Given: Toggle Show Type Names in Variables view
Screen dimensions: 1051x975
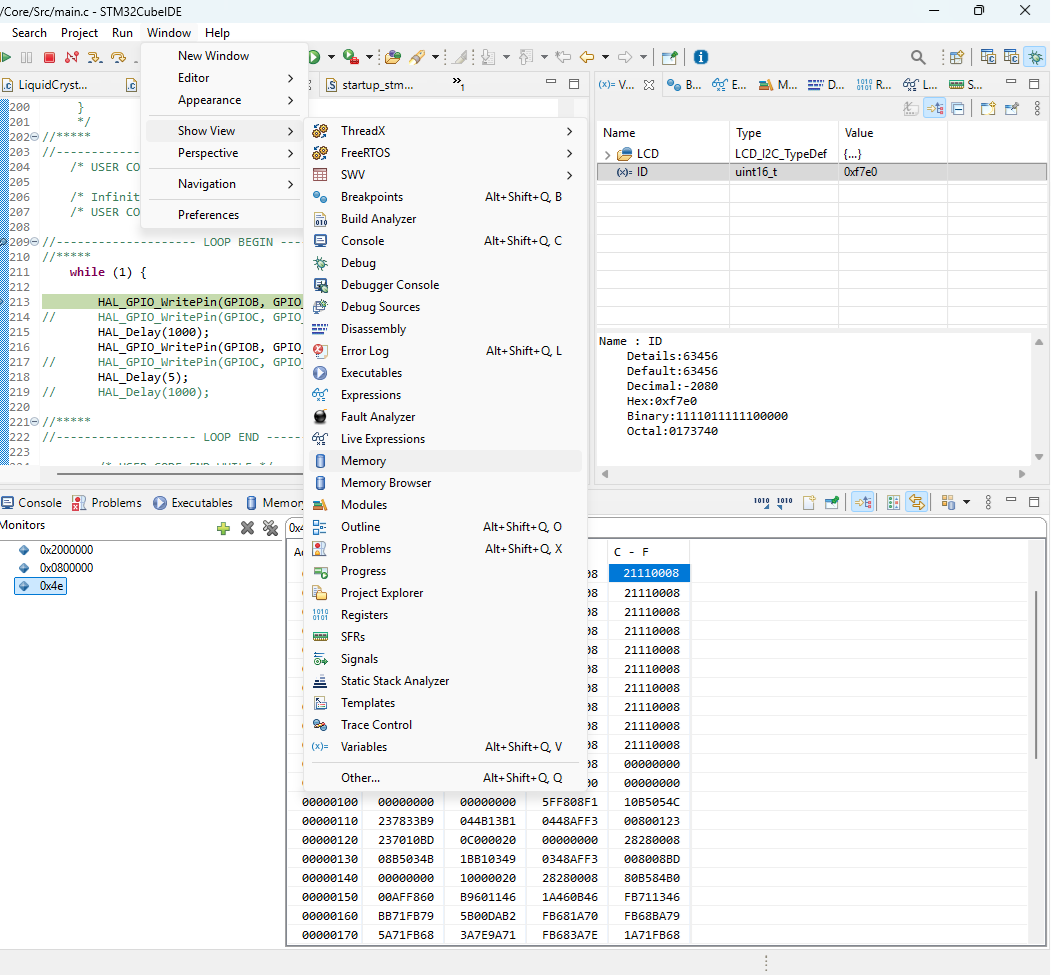Looking at the screenshot, I should [x=910, y=109].
